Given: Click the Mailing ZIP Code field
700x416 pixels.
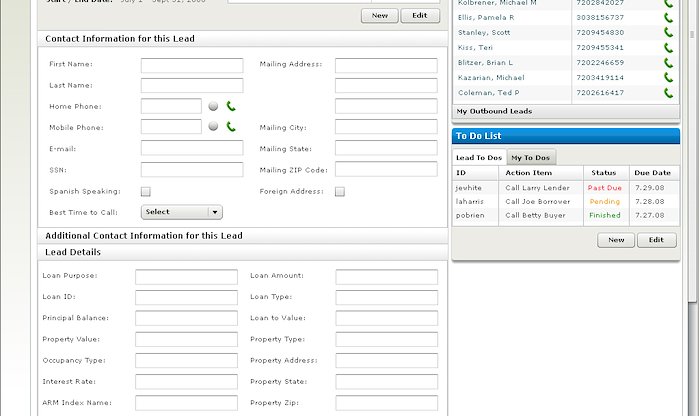Looking at the screenshot, I should (x=386, y=169).
